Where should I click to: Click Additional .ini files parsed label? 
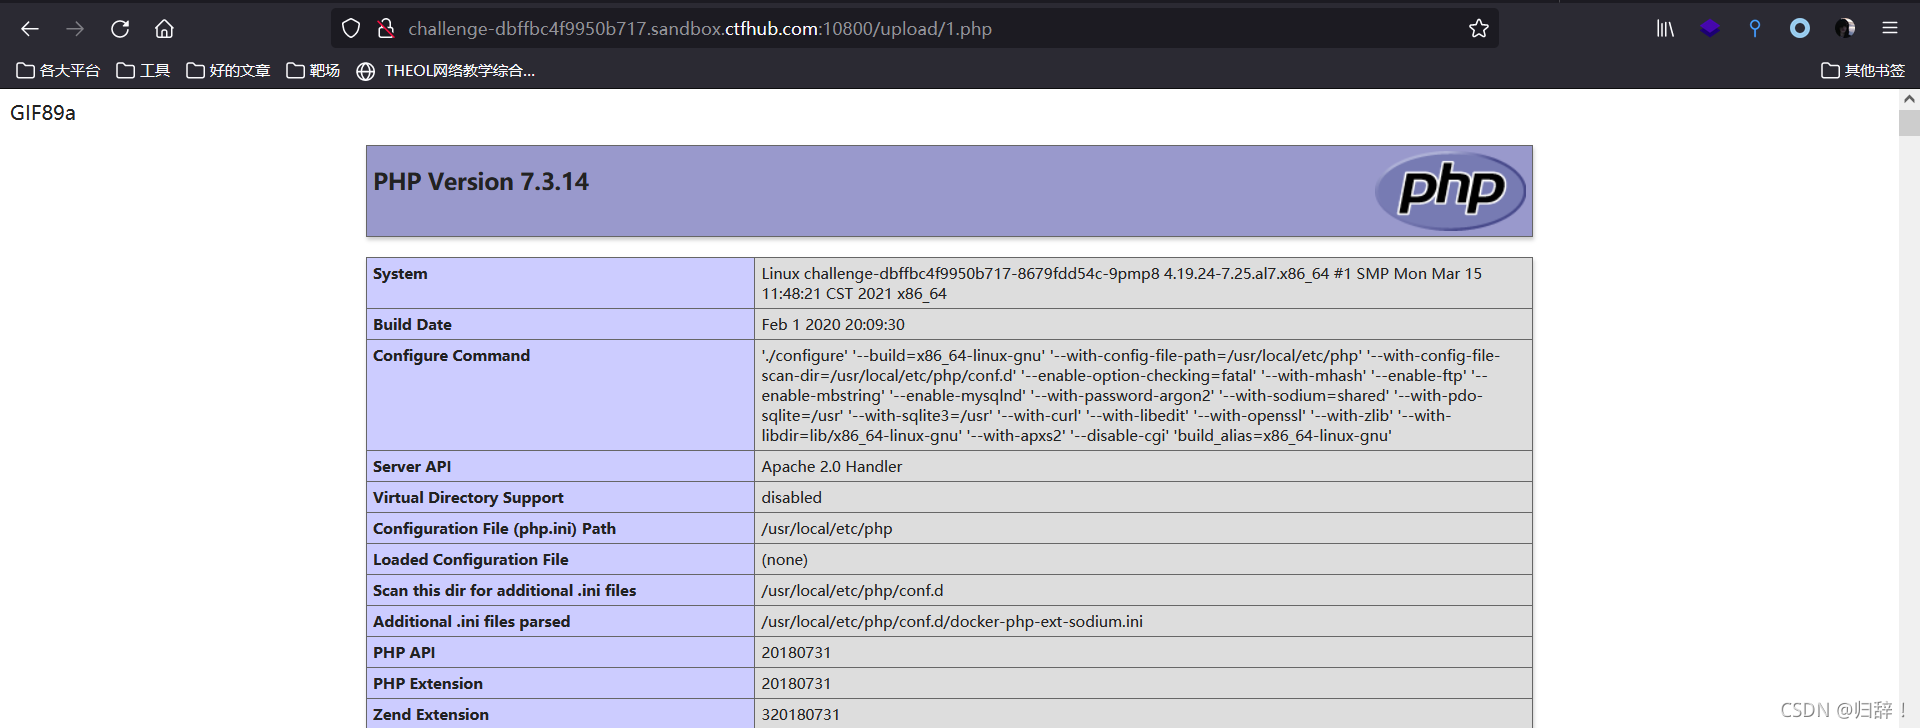(472, 622)
